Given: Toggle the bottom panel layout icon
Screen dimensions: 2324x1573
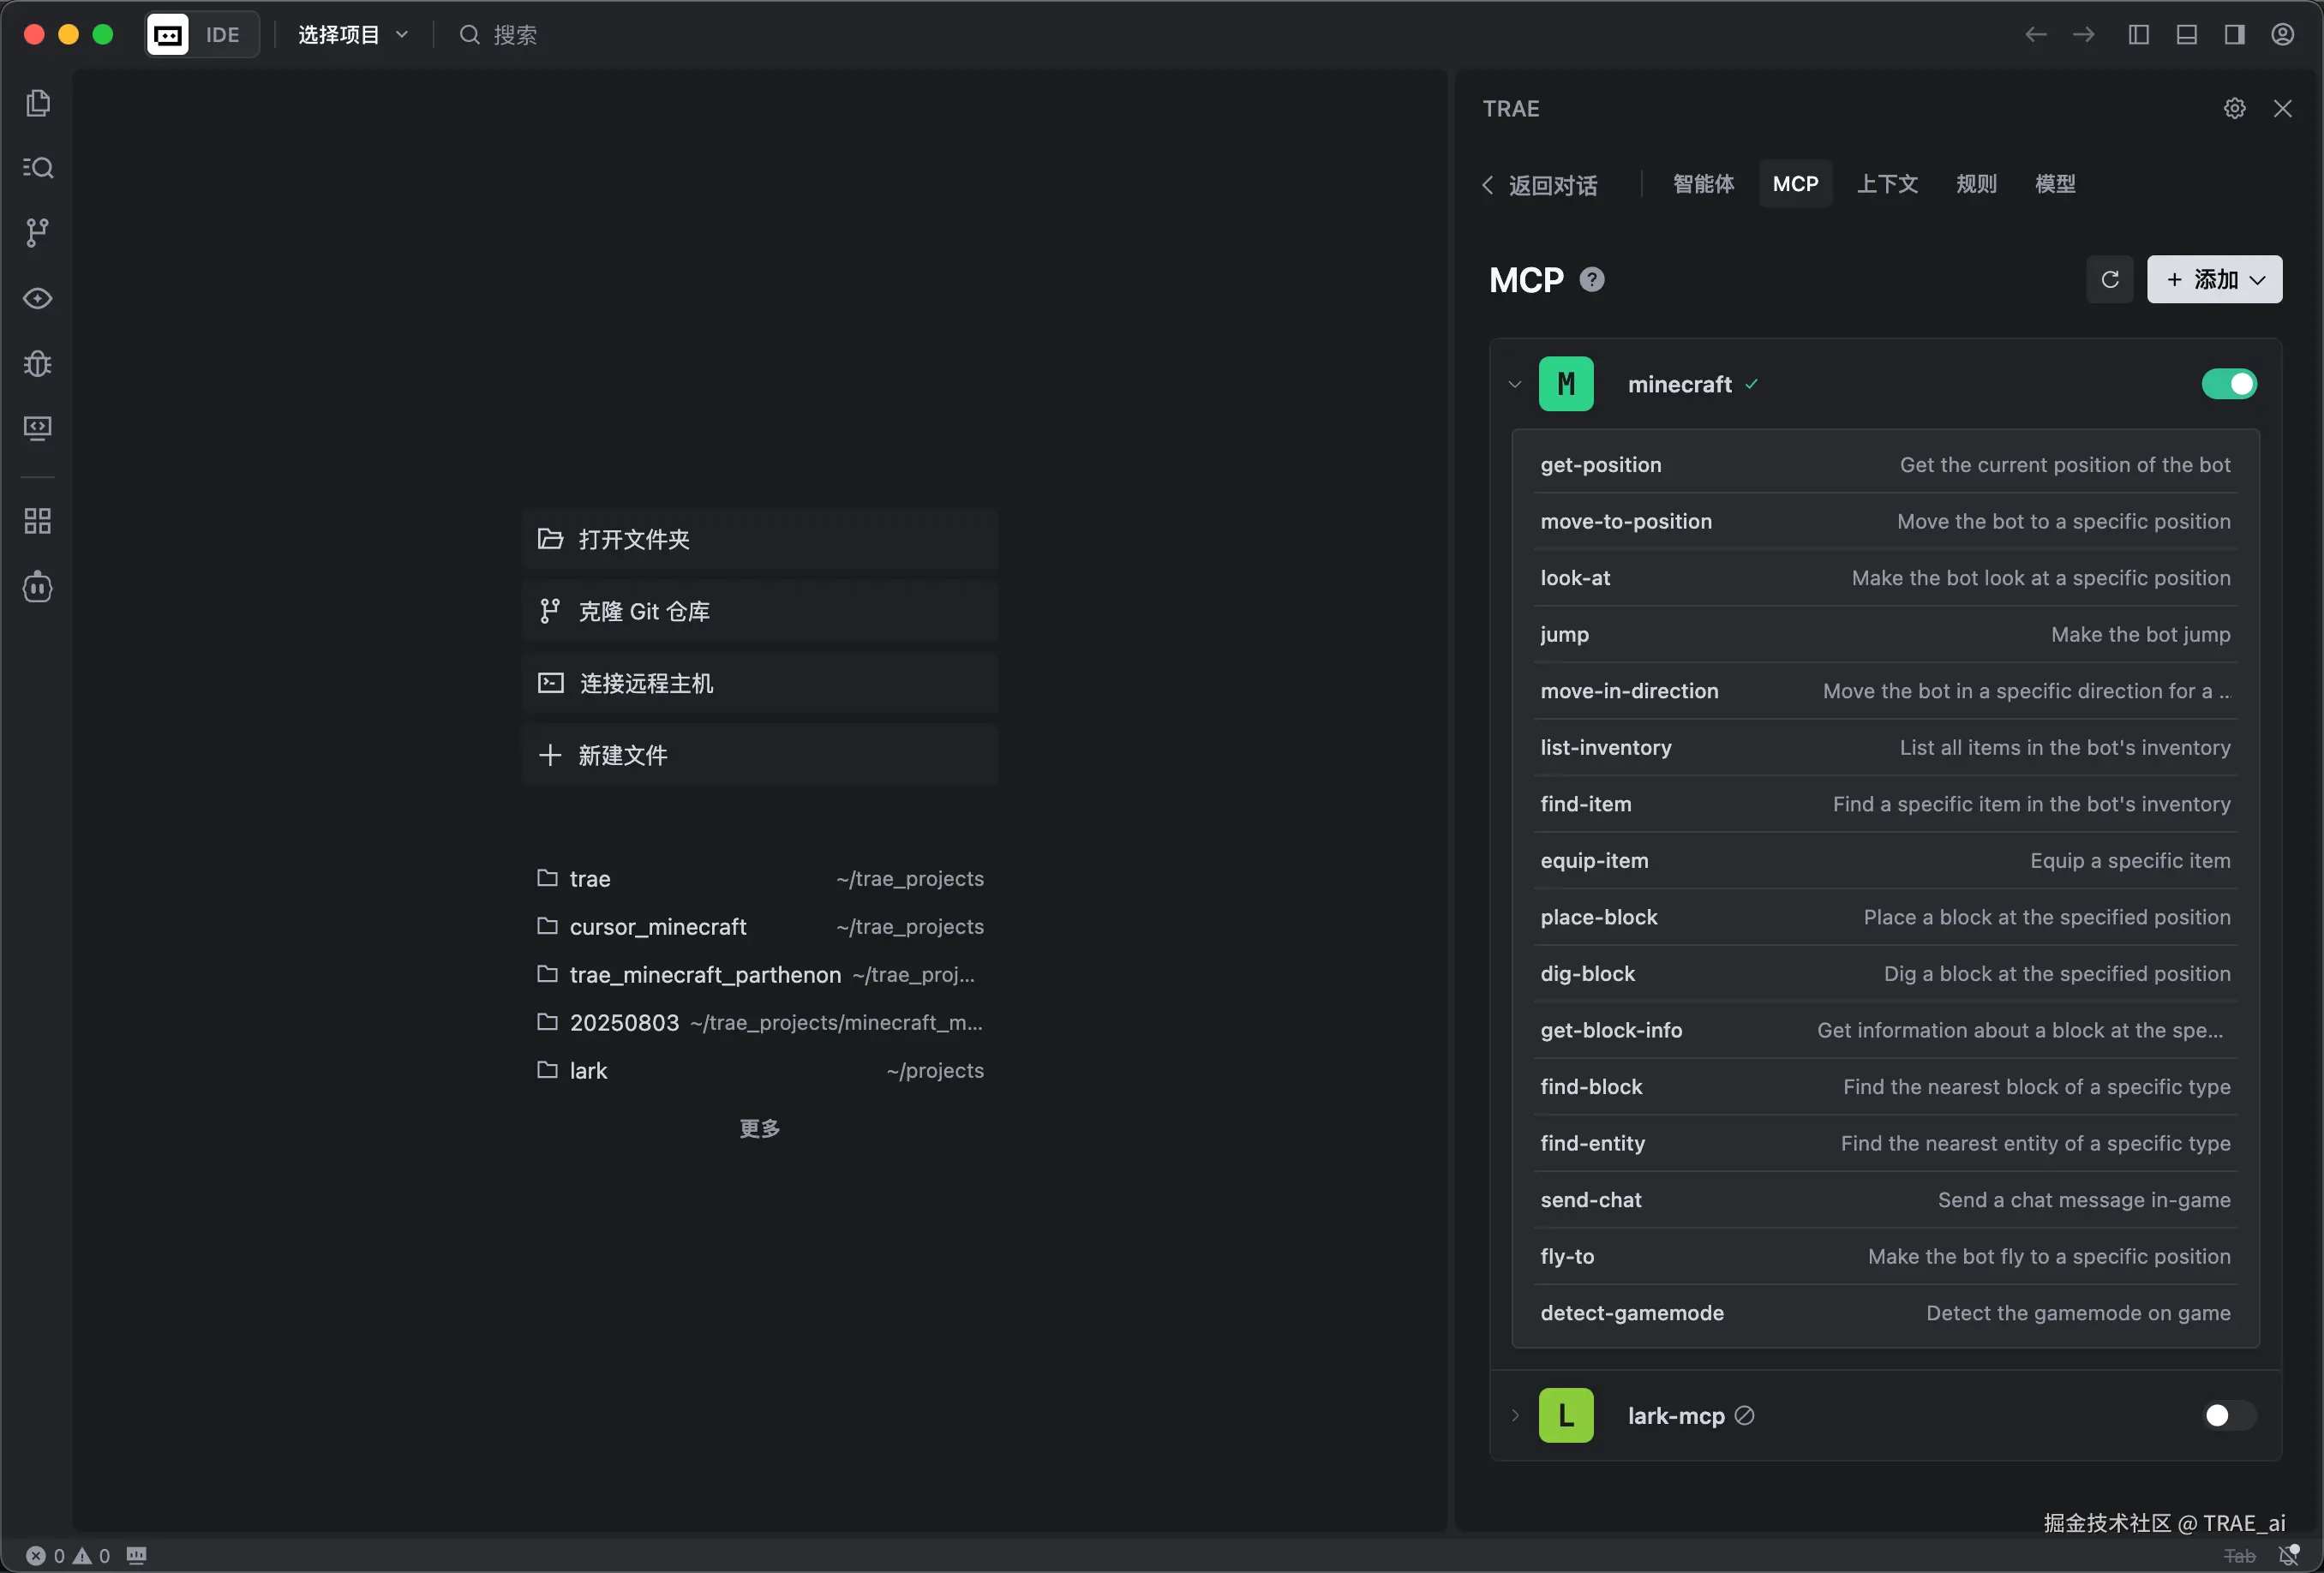Looking at the screenshot, I should pos(2187,35).
